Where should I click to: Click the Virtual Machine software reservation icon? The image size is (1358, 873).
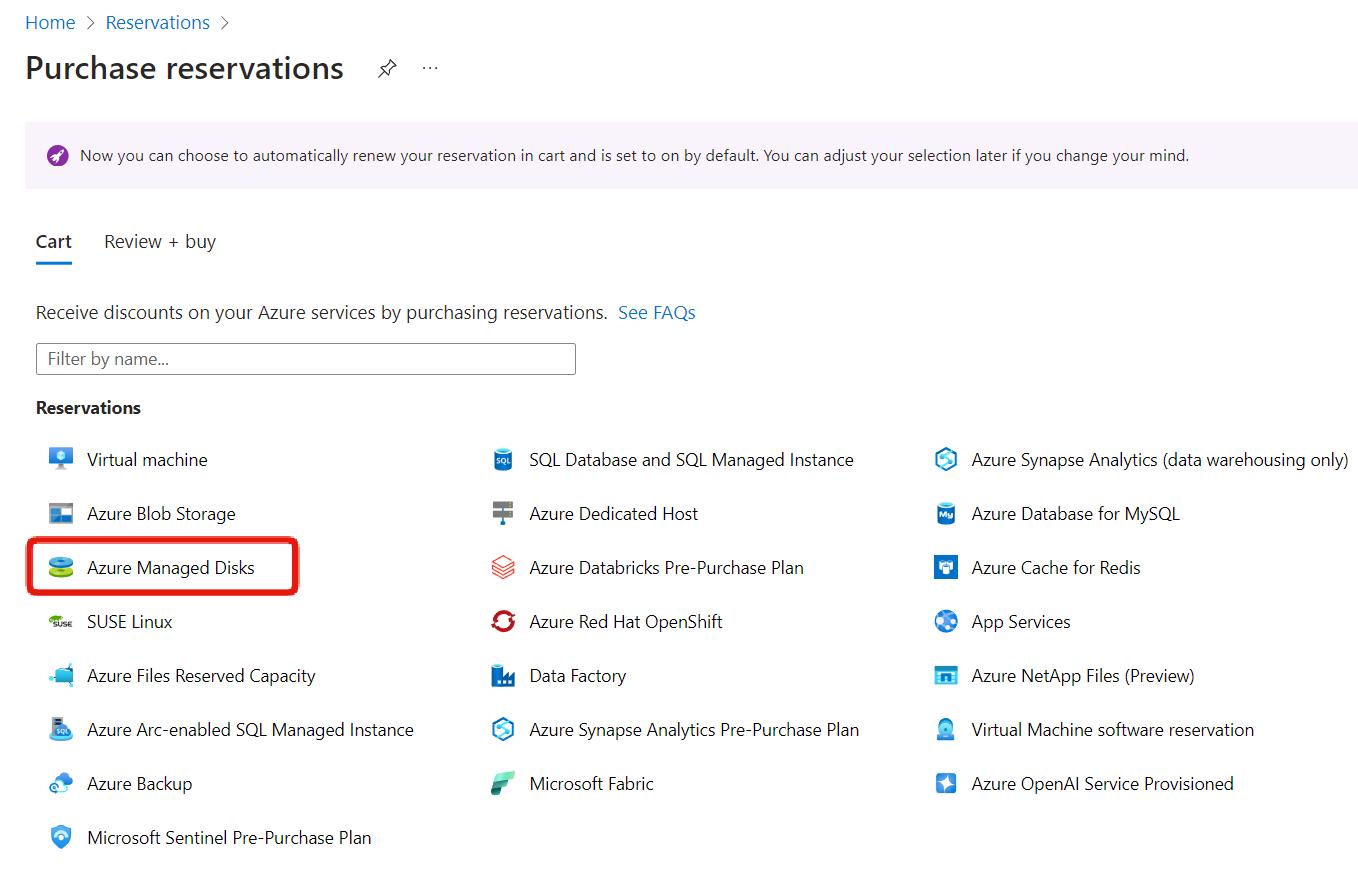[946, 729]
